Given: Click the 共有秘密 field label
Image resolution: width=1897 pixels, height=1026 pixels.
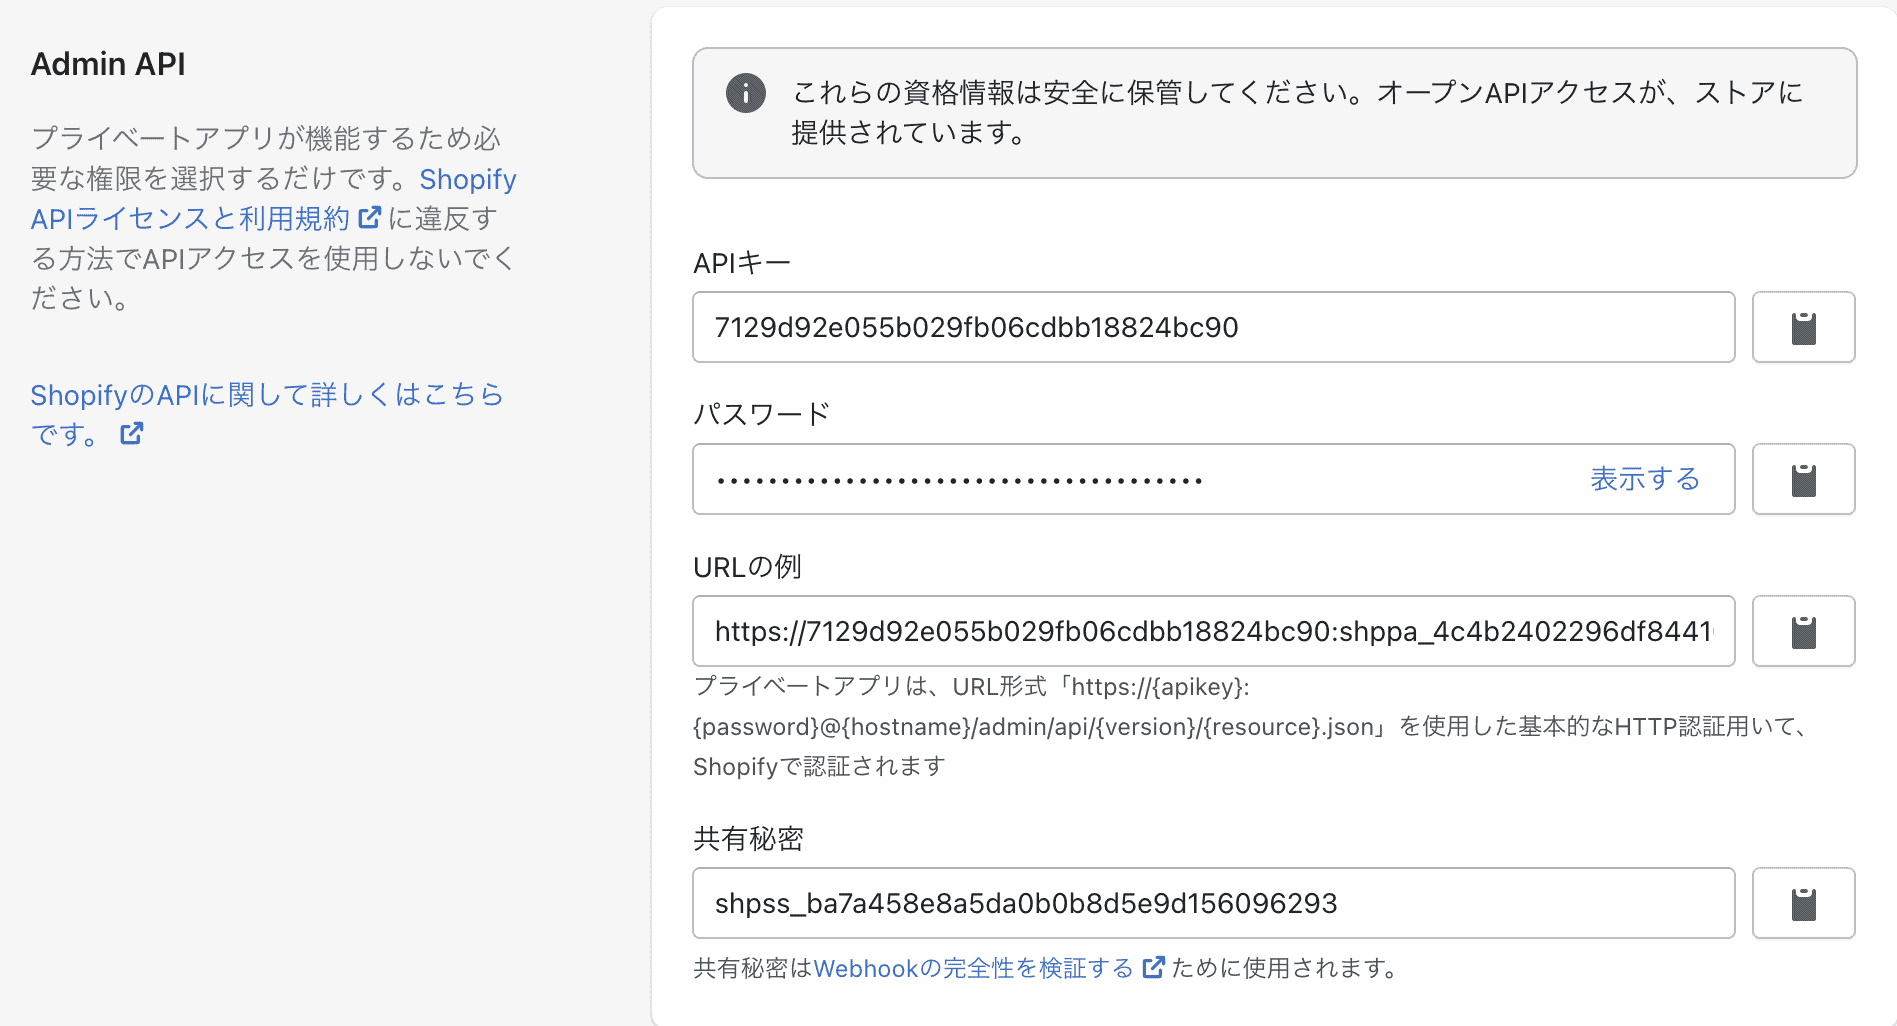Looking at the screenshot, I should coord(748,839).
